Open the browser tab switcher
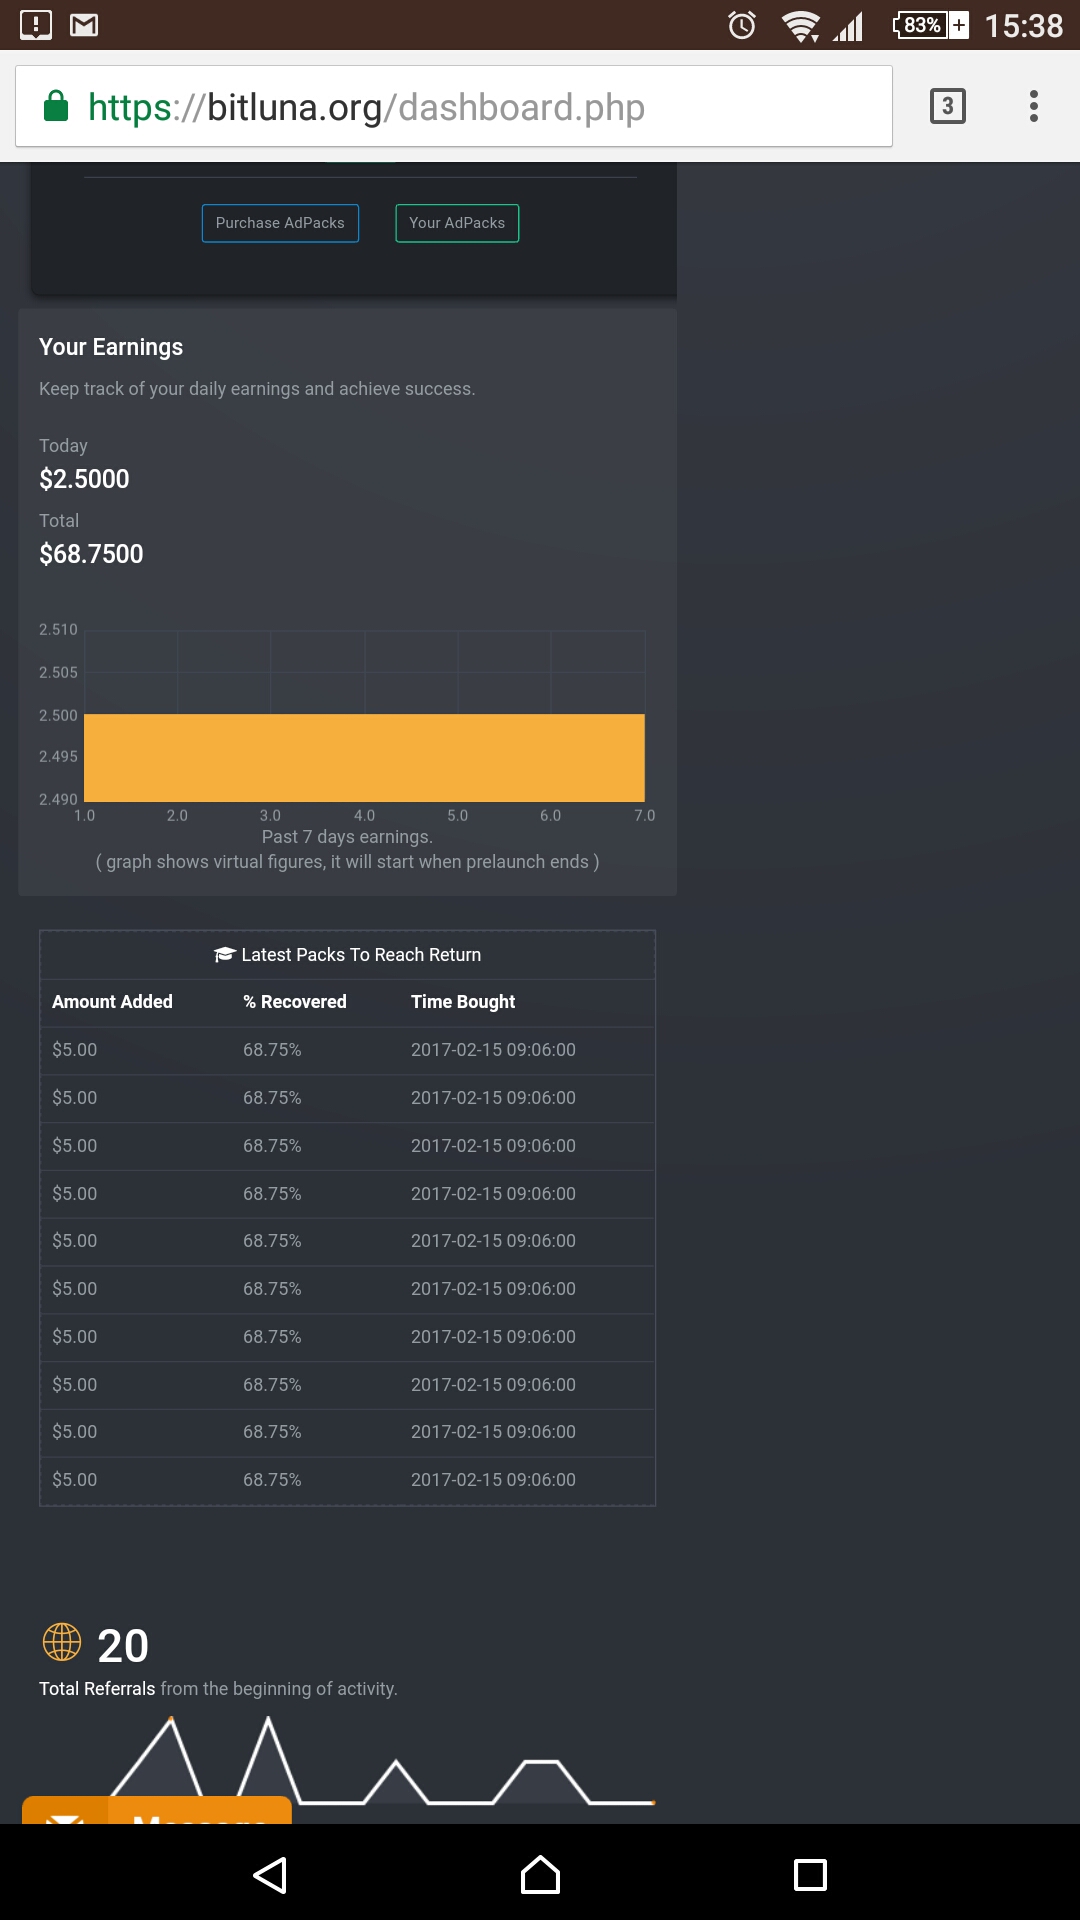This screenshot has width=1080, height=1920. (947, 106)
